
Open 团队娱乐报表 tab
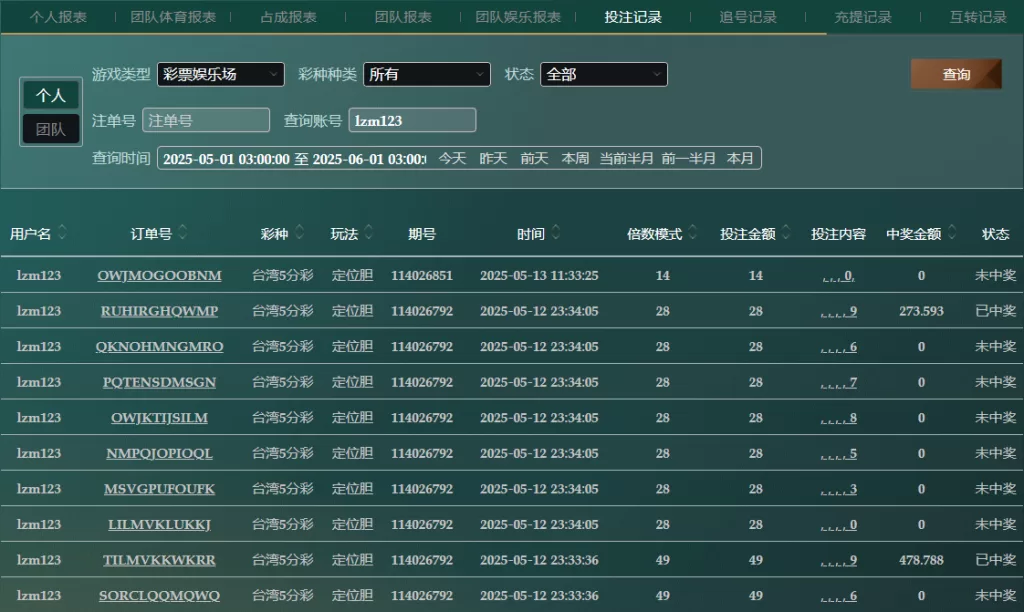pyautogui.click(x=518, y=17)
